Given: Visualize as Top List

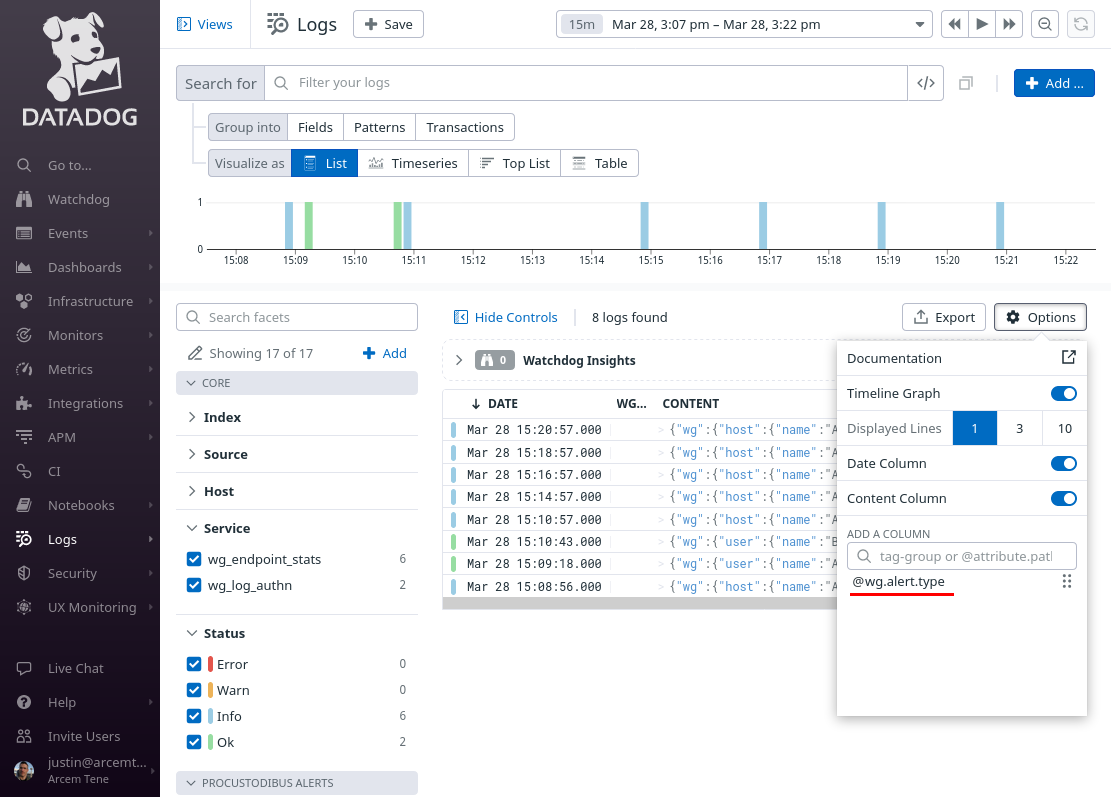Looking at the screenshot, I should tap(514, 163).
